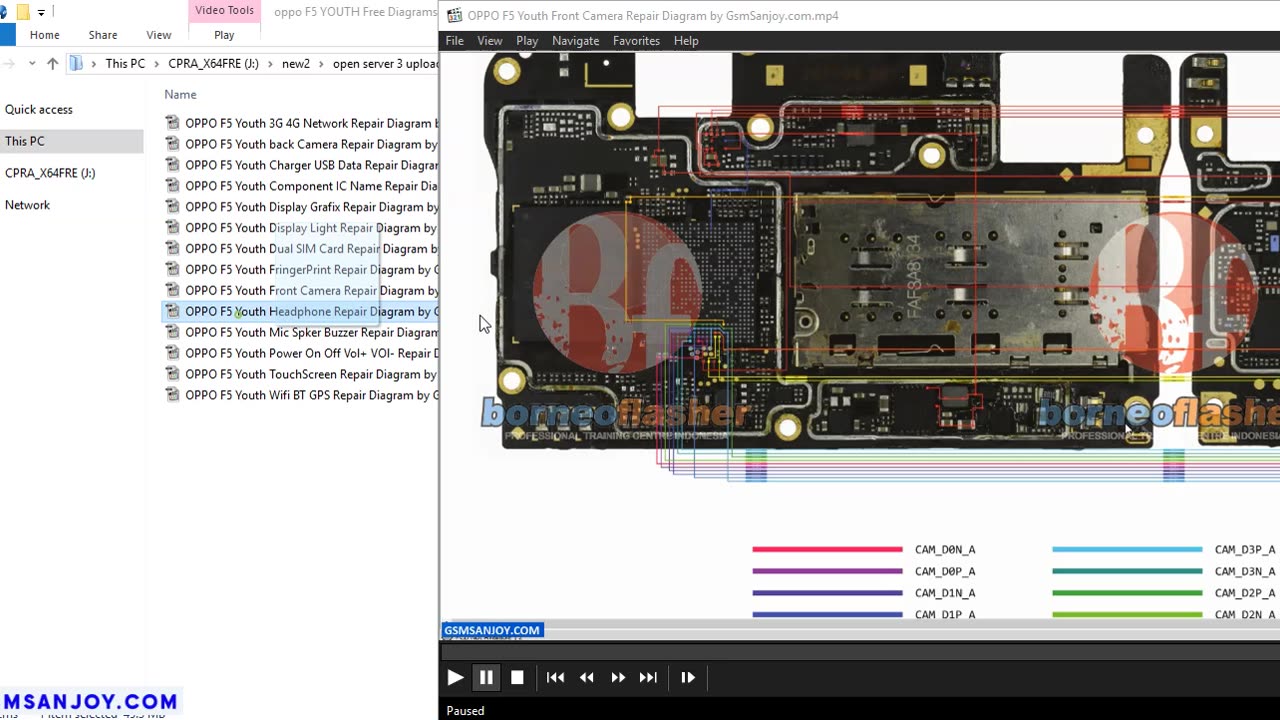Viewport: 1280px width, 720px height.
Task: Open the Navigate menu in the media player
Action: pyautogui.click(x=576, y=41)
